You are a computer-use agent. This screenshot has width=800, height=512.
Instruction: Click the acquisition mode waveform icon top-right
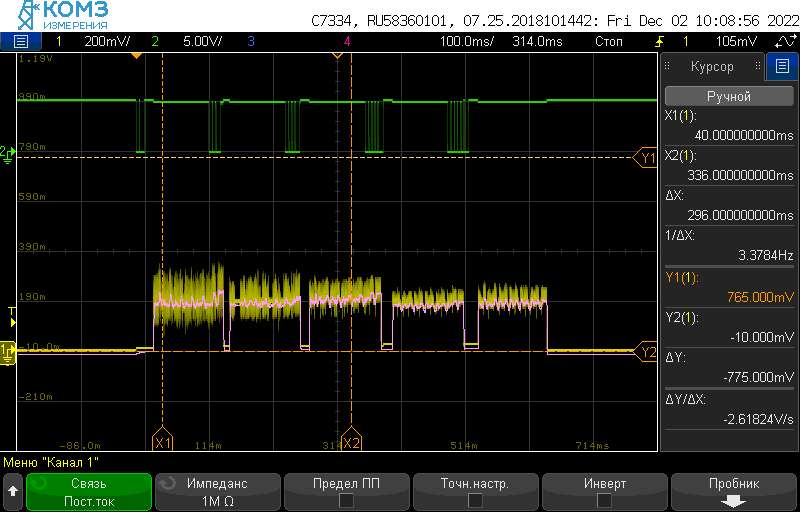pos(786,41)
